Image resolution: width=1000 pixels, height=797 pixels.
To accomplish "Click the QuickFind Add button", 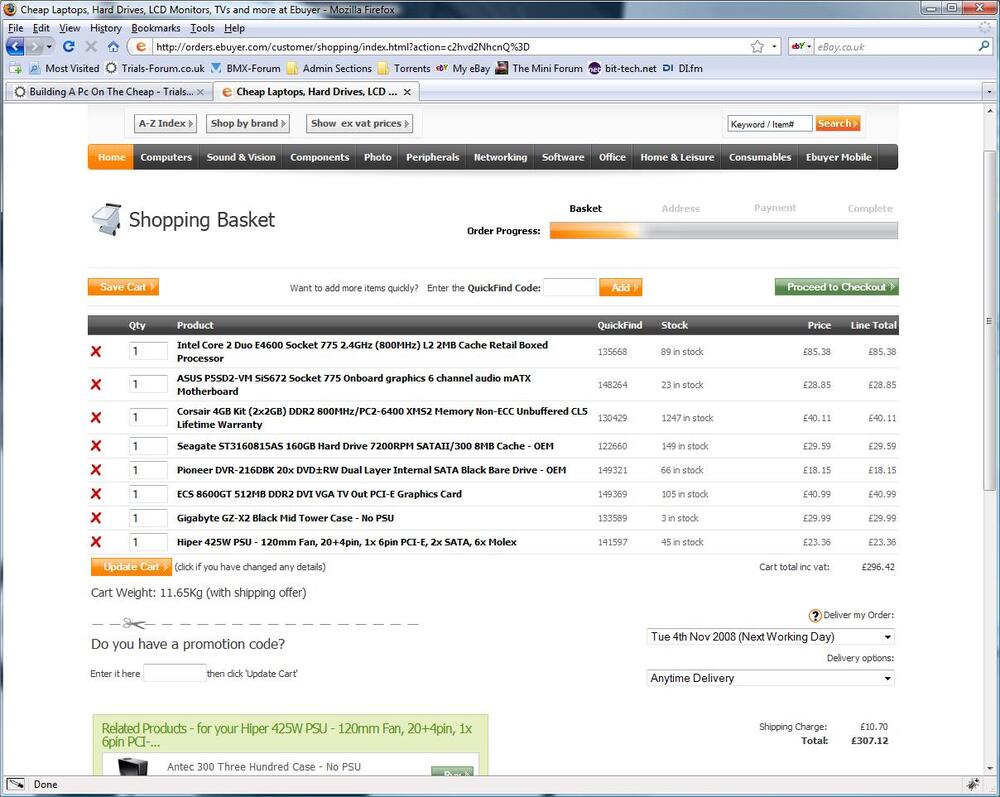I will click(x=621, y=288).
